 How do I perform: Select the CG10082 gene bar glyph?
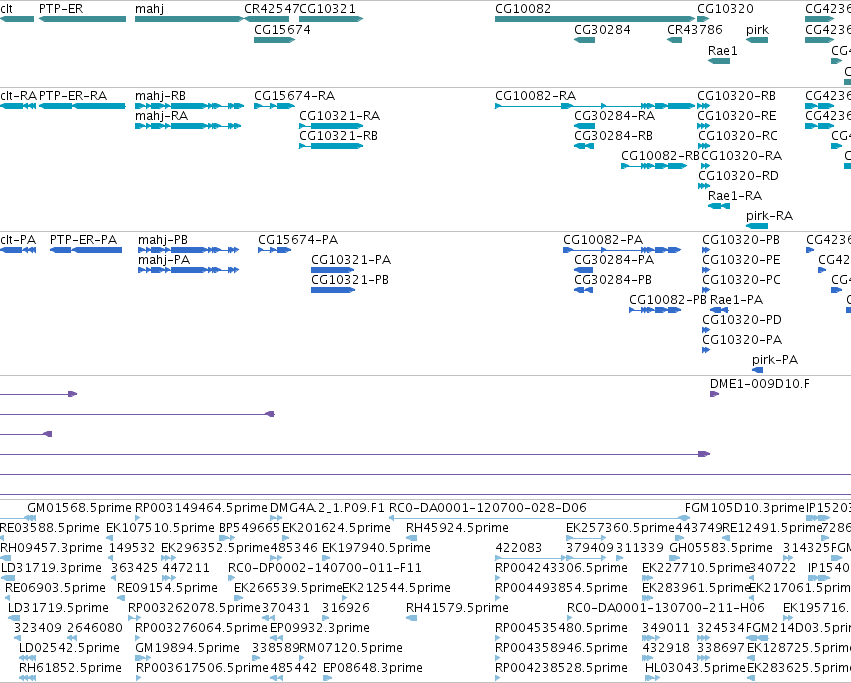[x=595, y=19]
